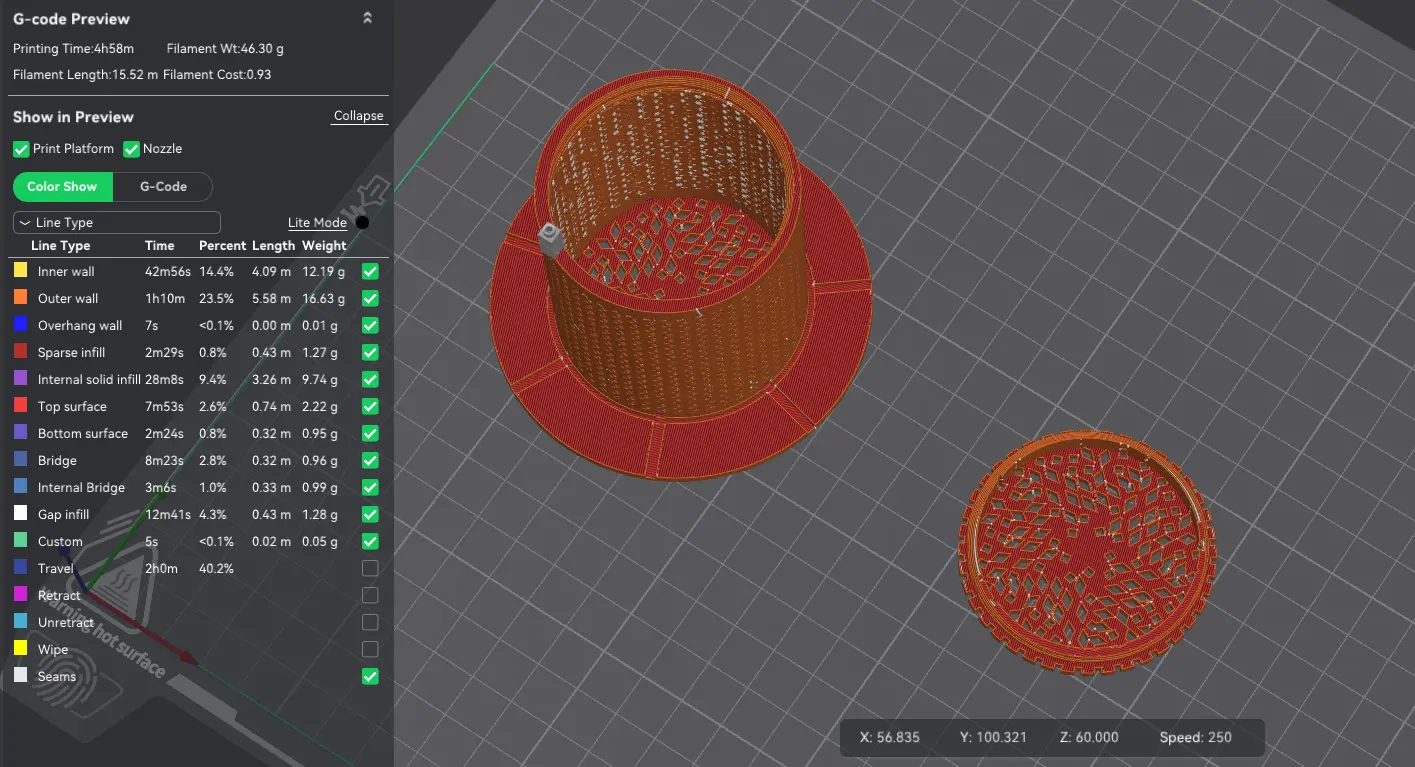Toggle Bridge visibility checkbox

(x=370, y=461)
